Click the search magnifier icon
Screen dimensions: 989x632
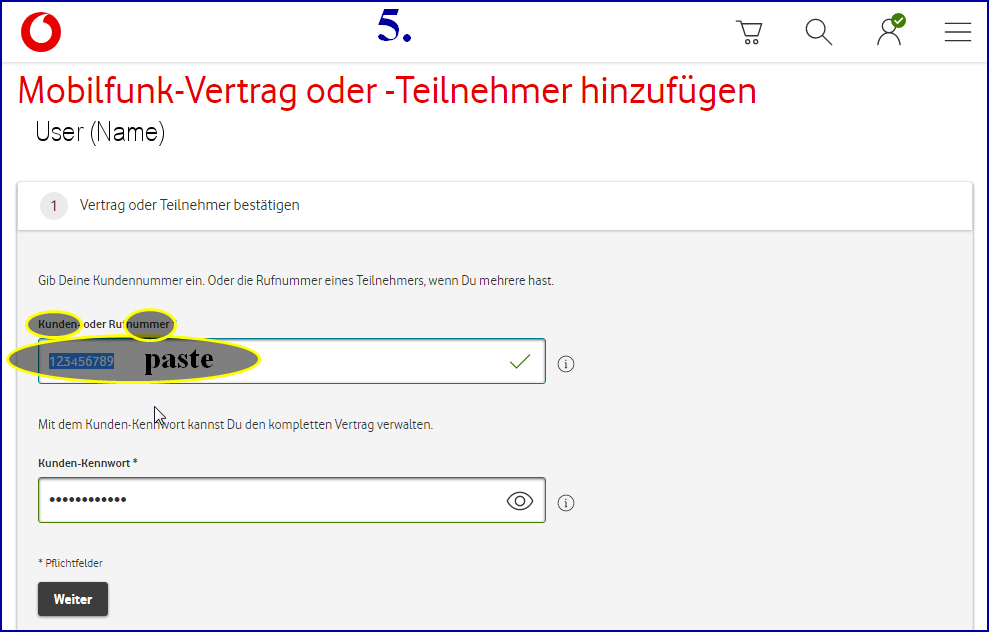click(818, 32)
